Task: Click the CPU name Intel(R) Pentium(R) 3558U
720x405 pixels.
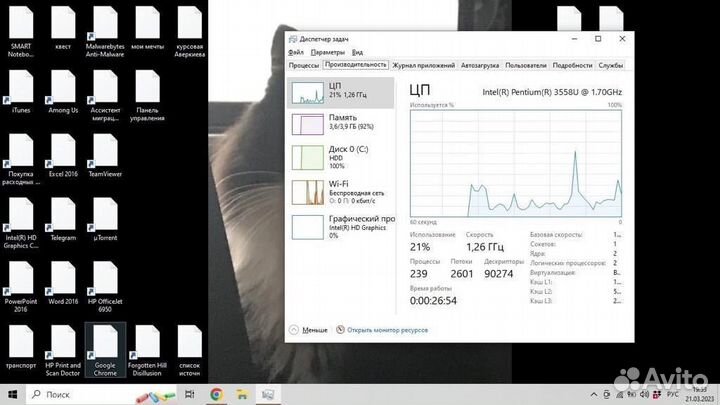Action: coord(552,92)
